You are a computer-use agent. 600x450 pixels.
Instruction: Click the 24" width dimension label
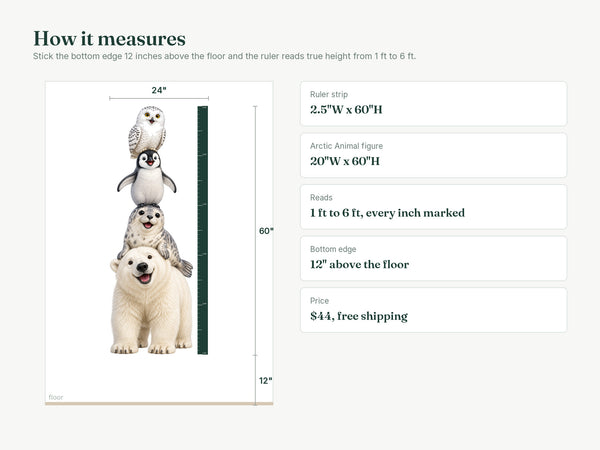(x=159, y=90)
